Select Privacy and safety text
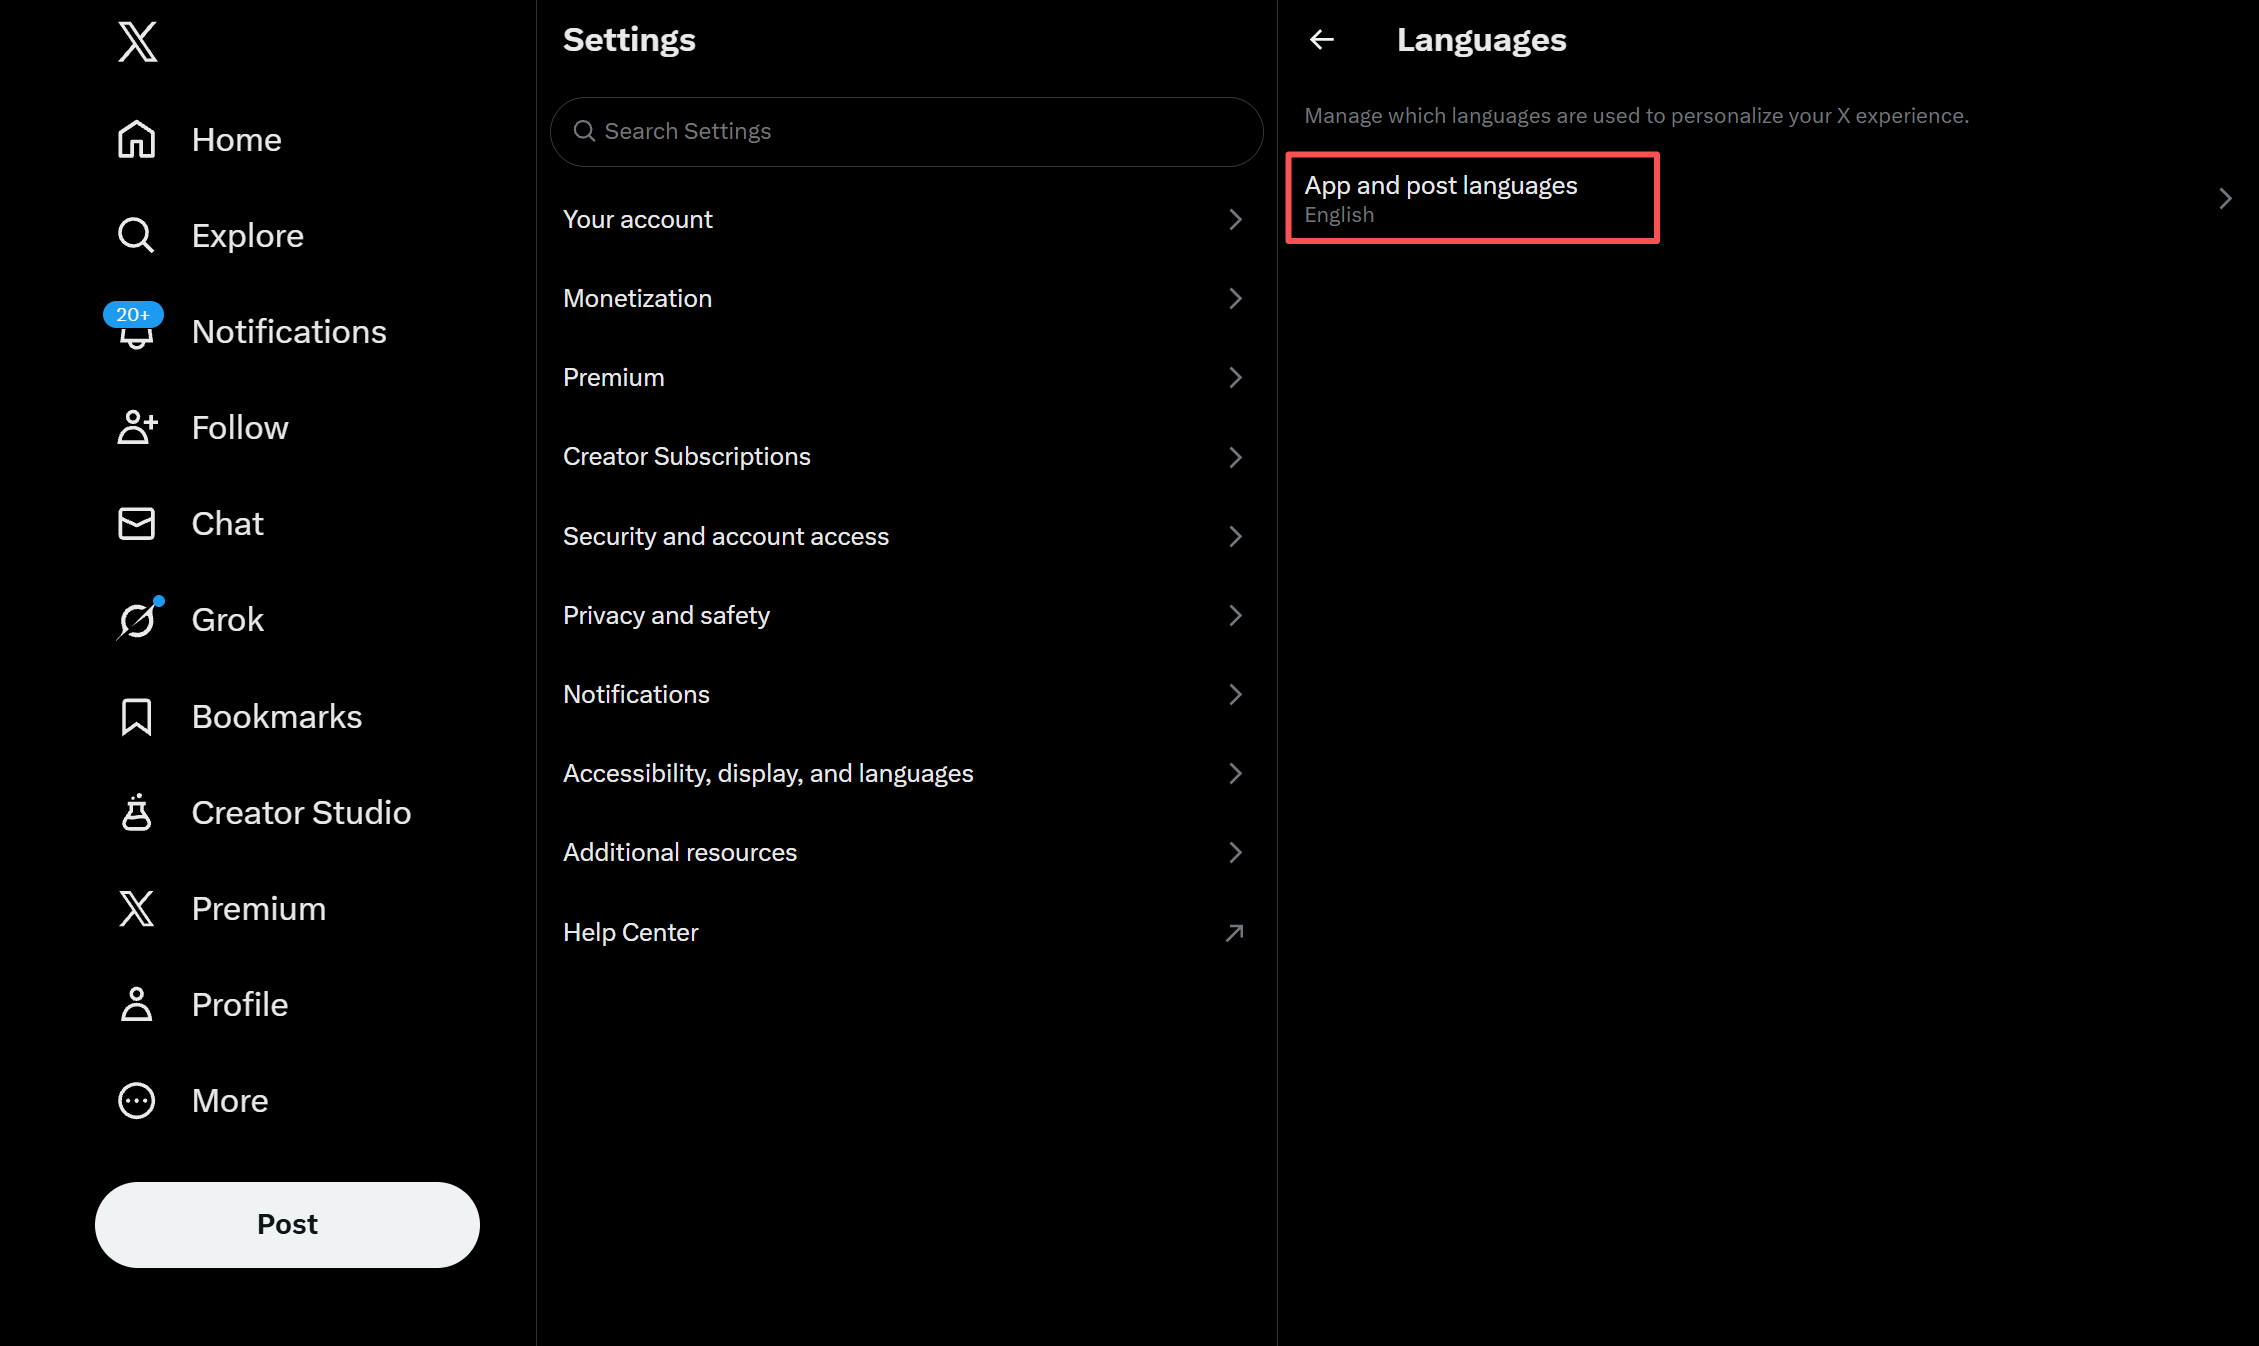Image resolution: width=2259 pixels, height=1346 pixels. pyautogui.click(x=667, y=615)
